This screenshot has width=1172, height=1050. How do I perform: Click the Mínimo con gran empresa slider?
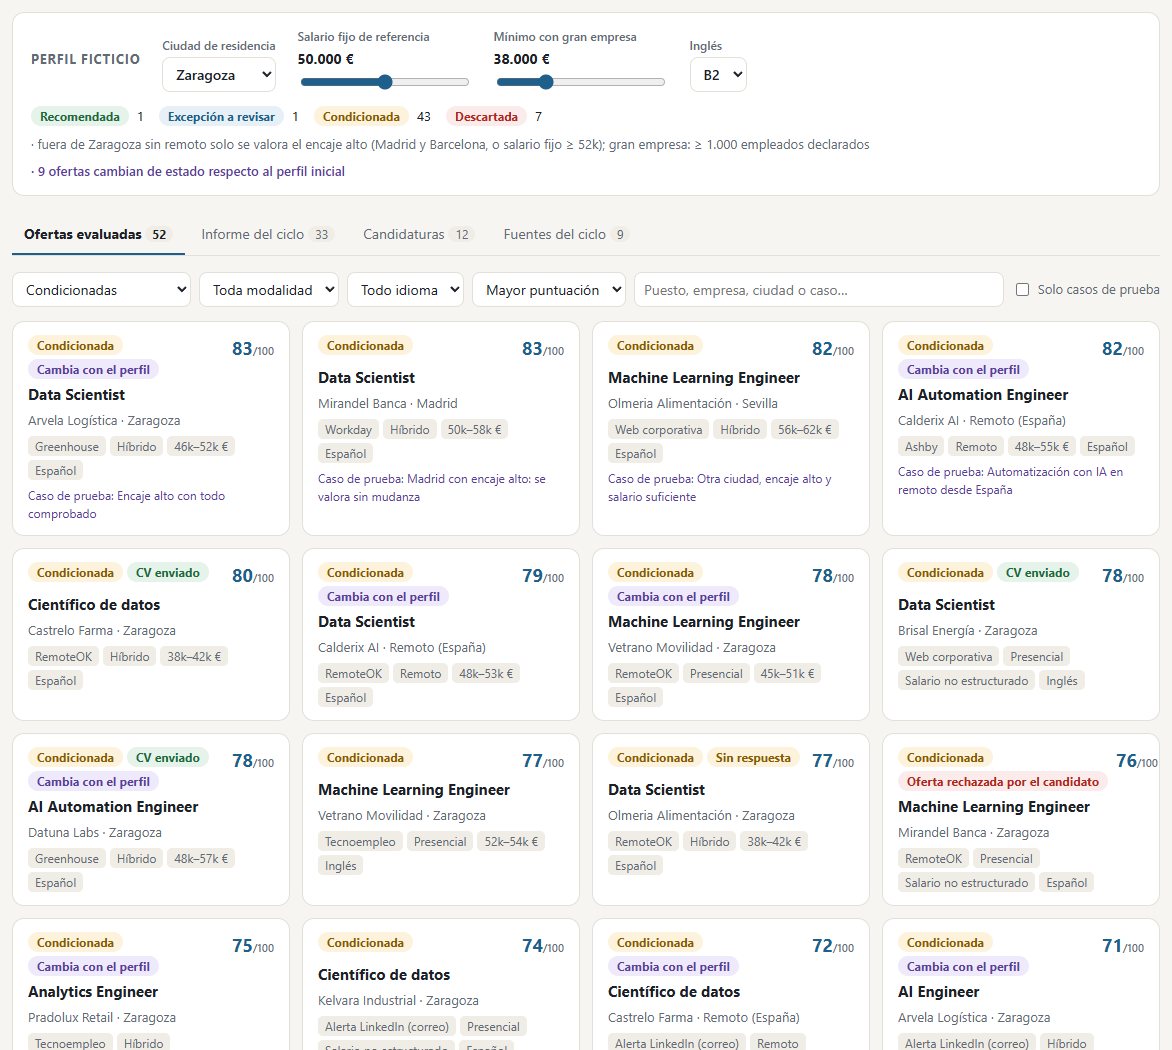tap(580, 82)
